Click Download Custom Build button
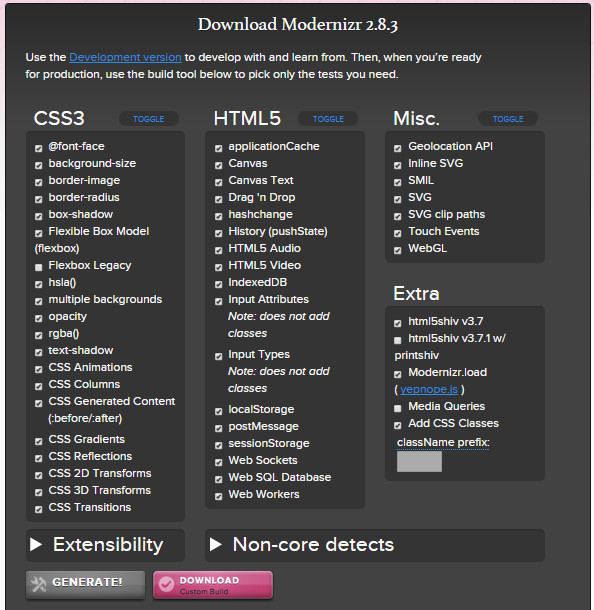Image resolution: width=594 pixels, height=610 pixels. 213,584
